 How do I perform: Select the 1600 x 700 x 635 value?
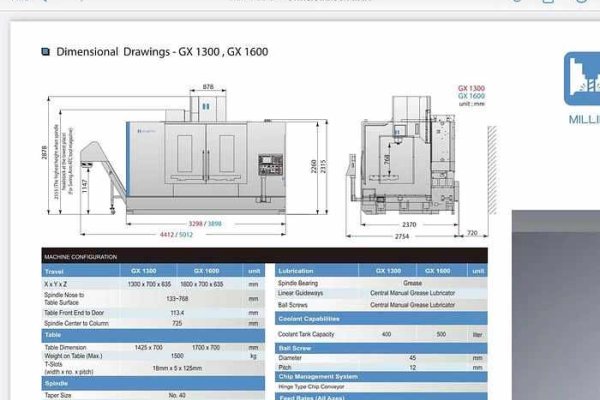(202, 284)
